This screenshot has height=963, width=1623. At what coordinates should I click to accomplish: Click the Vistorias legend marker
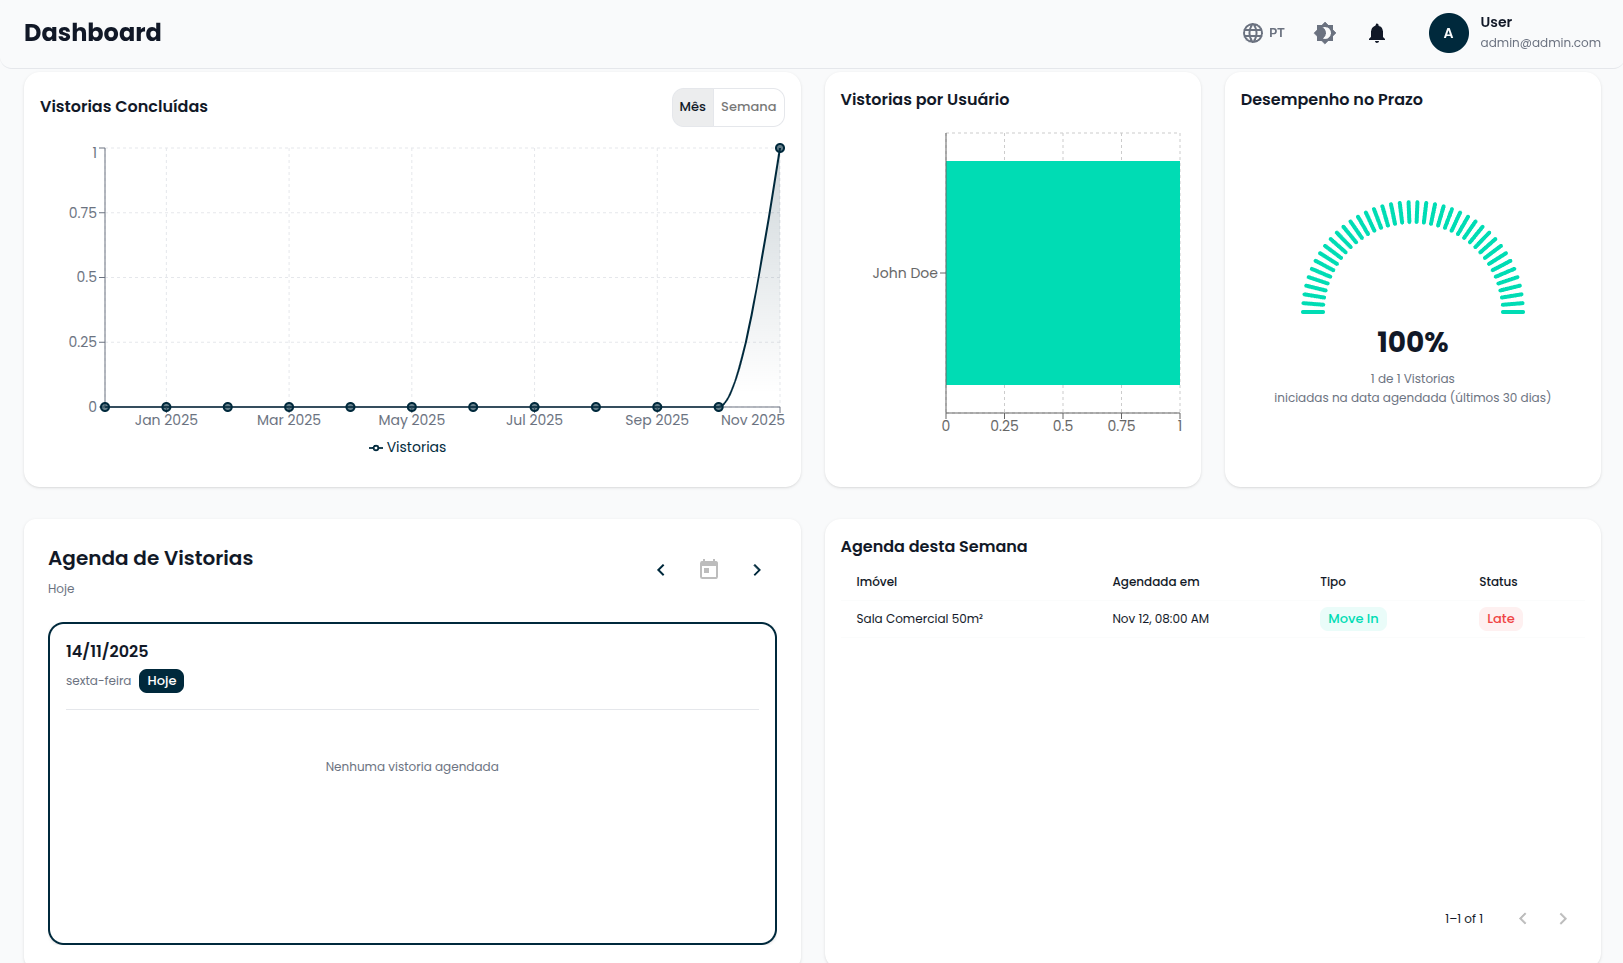376,448
